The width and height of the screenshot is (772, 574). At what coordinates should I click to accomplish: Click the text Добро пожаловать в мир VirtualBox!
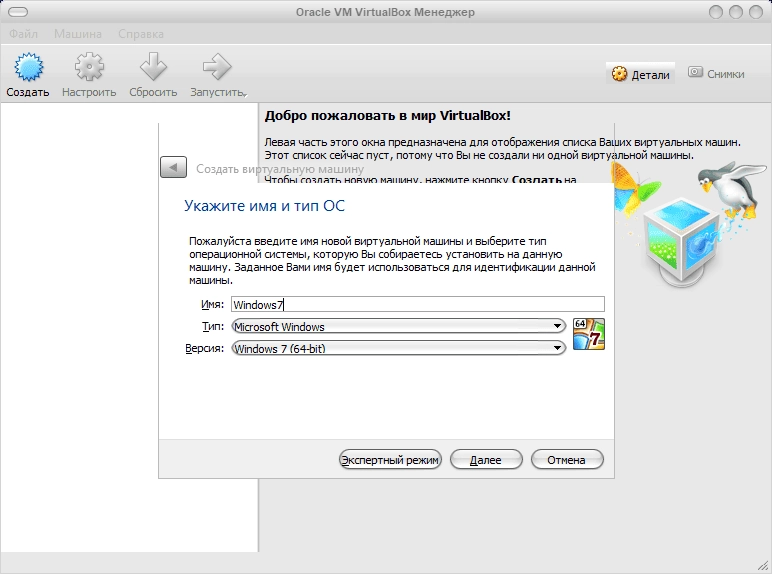pos(387,116)
